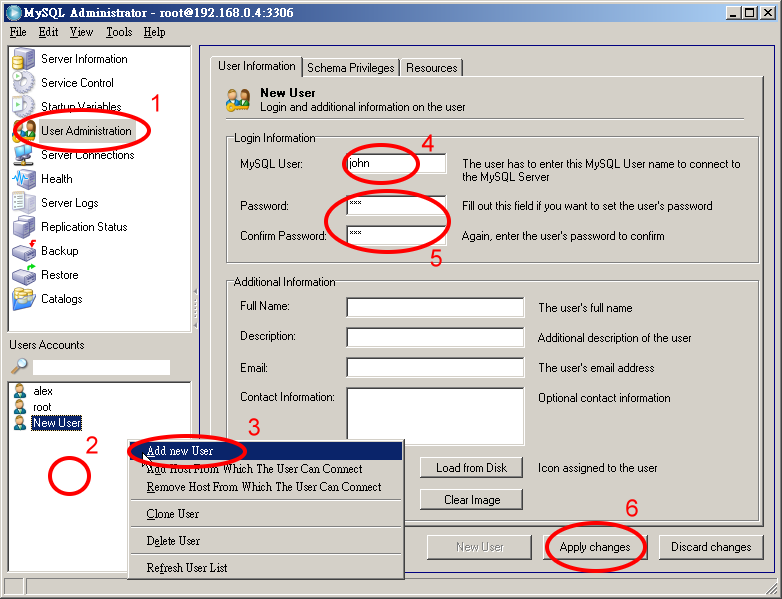Select the root user account
This screenshot has width=782, height=599.
click(42, 407)
